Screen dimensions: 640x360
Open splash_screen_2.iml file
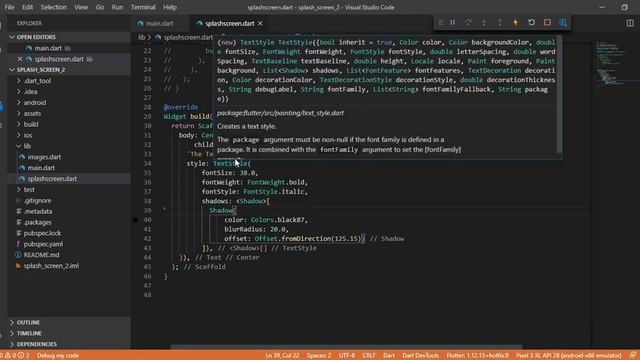(69, 266)
